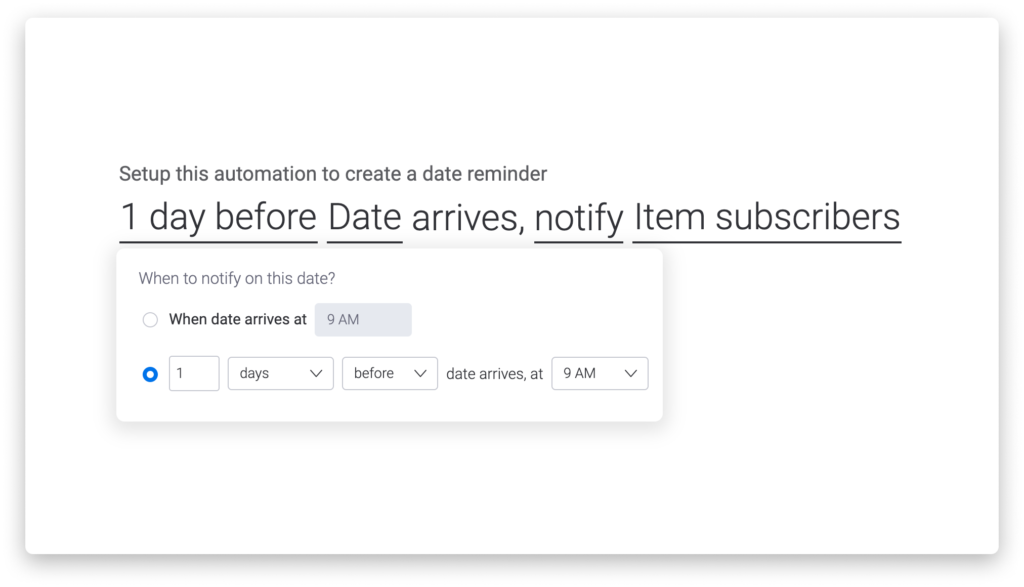1024x587 pixels.
Task: Select the 'When date arrives at' radio button
Action: tap(150, 320)
